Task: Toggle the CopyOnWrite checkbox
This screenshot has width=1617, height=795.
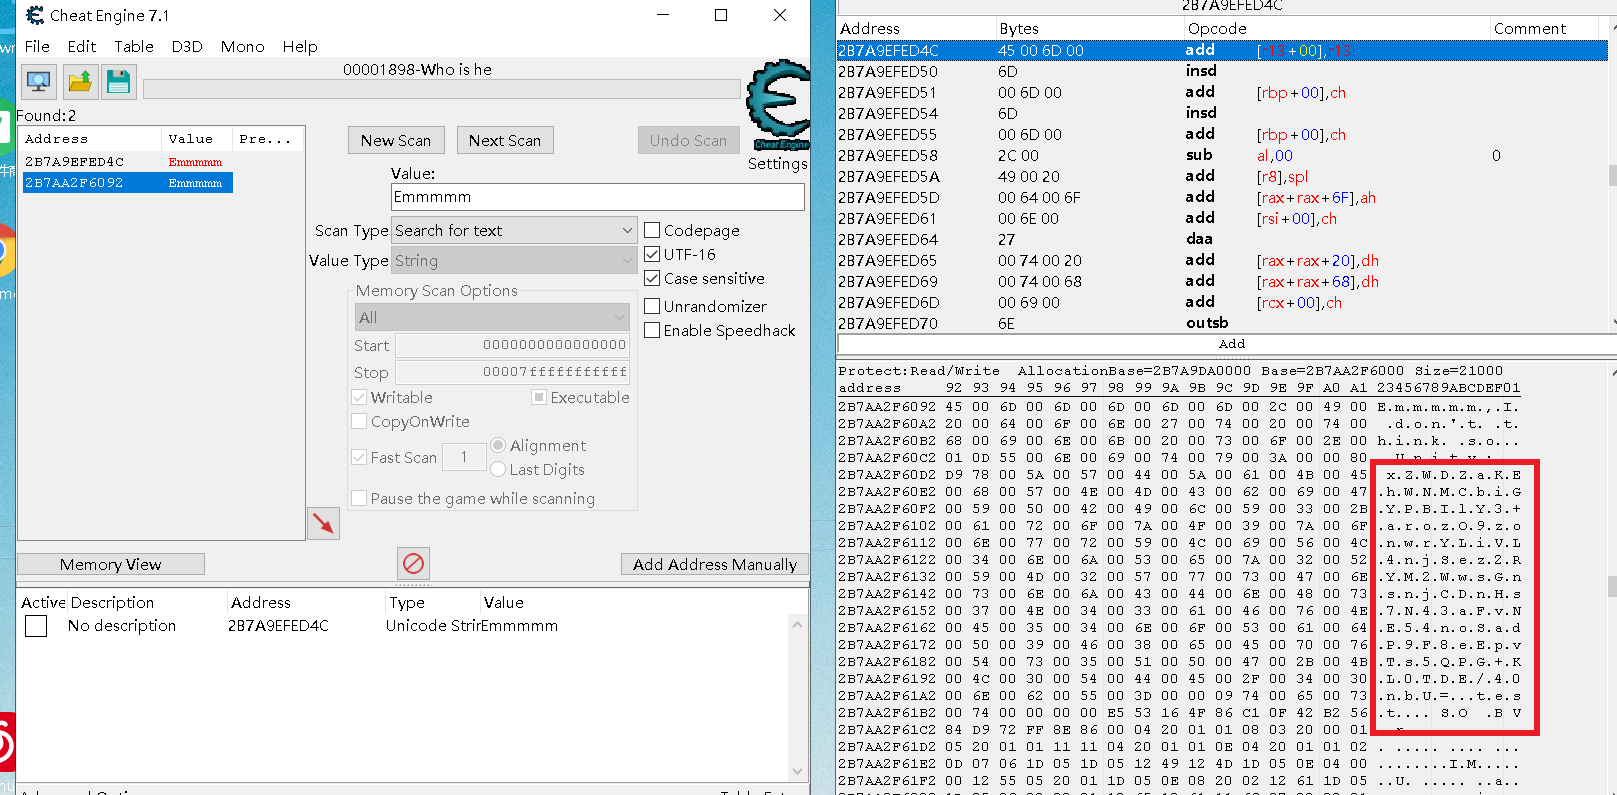Action: (x=359, y=421)
